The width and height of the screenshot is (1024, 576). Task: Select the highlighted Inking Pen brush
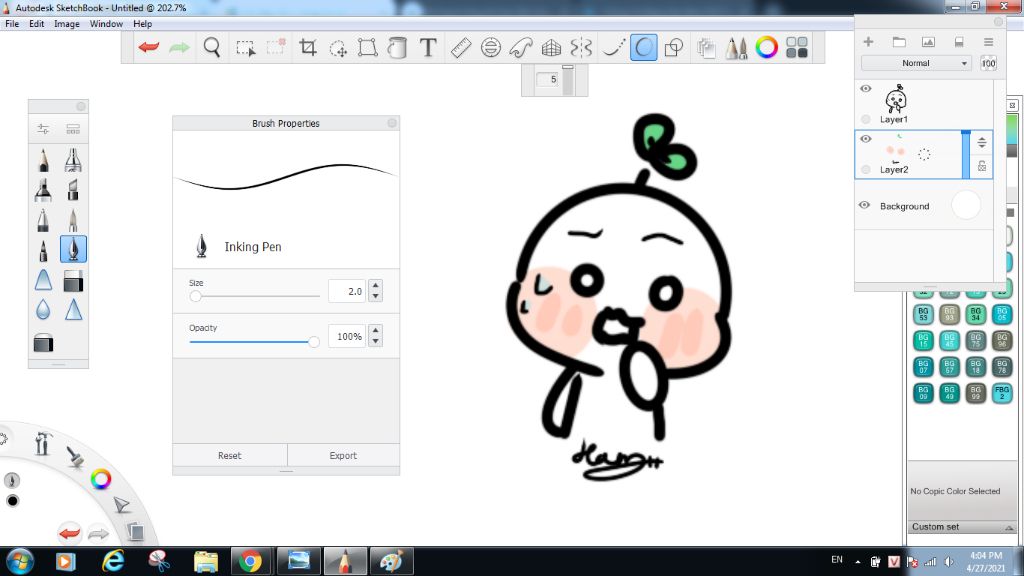73,249
